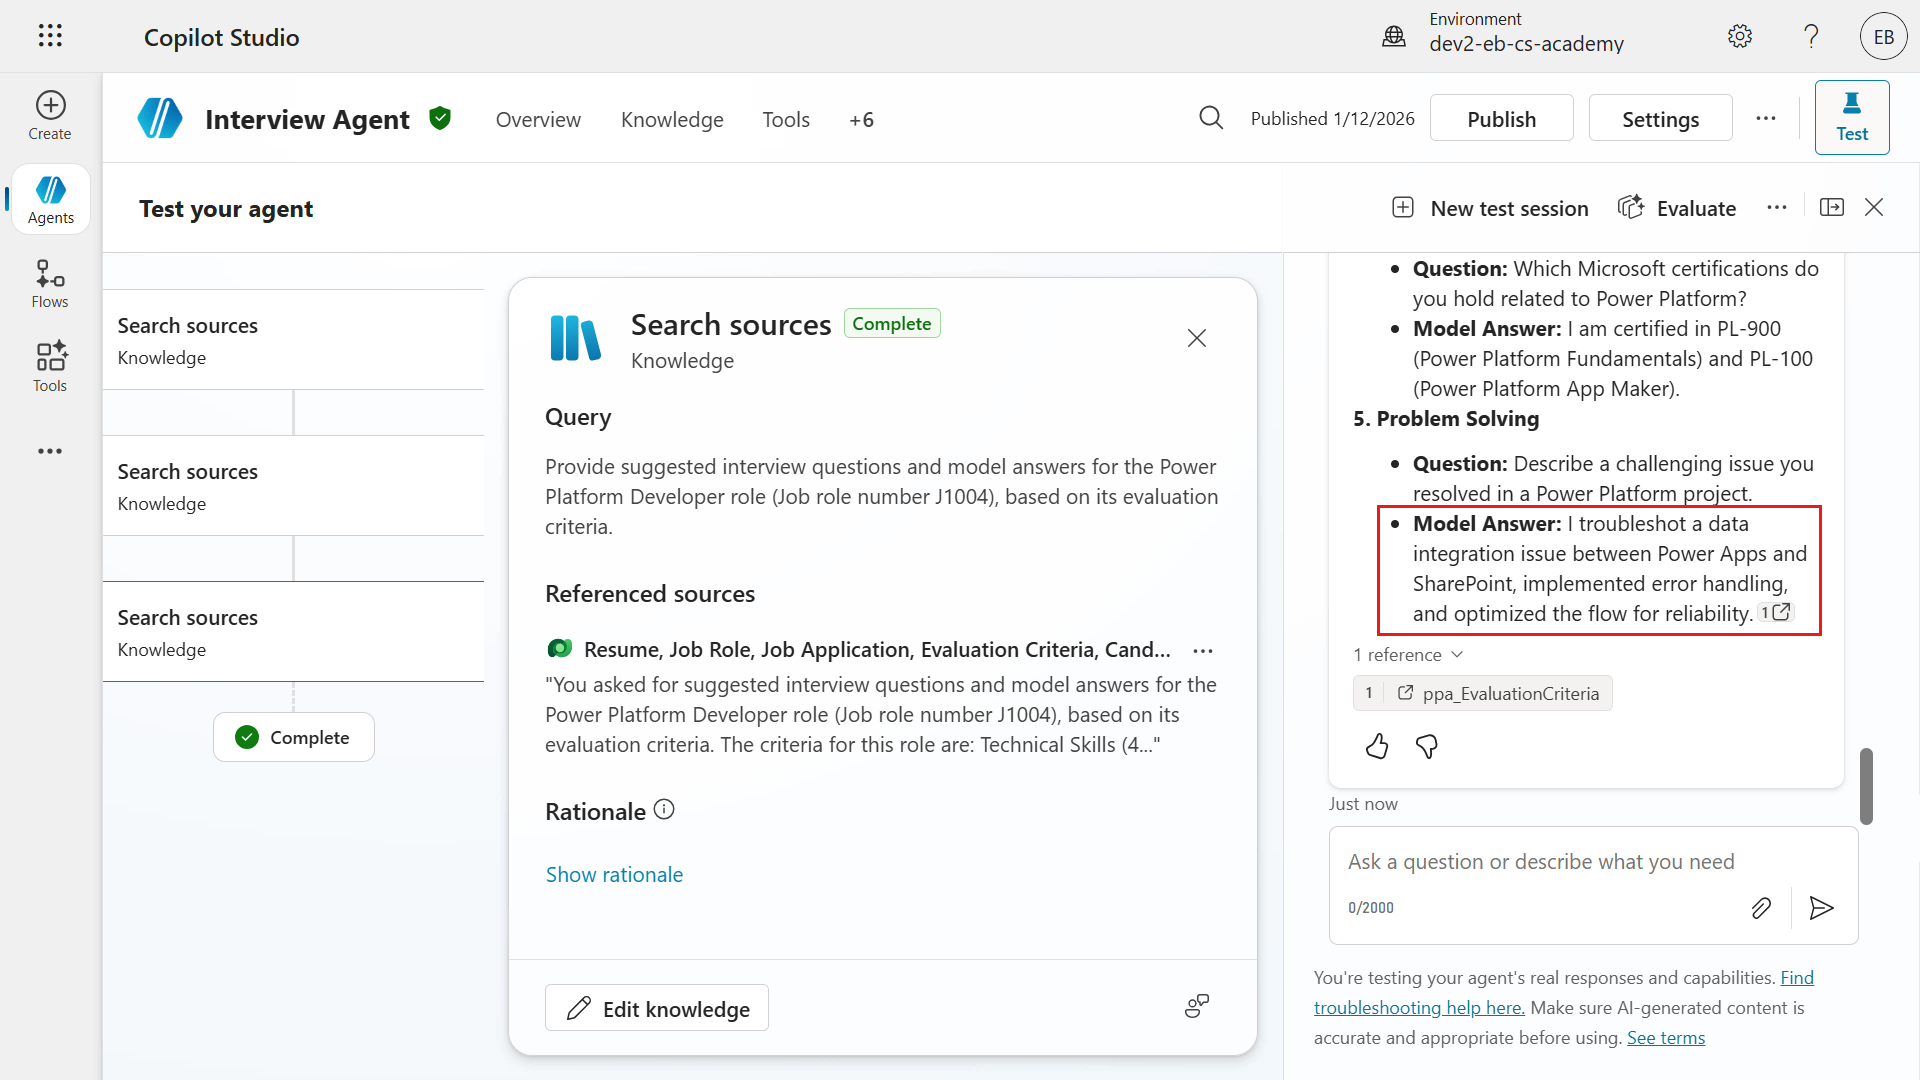This screenshot has width=1920, height=1080.
Task: Open the Tools sidebar icon
Action: click(x=50, y=367)
